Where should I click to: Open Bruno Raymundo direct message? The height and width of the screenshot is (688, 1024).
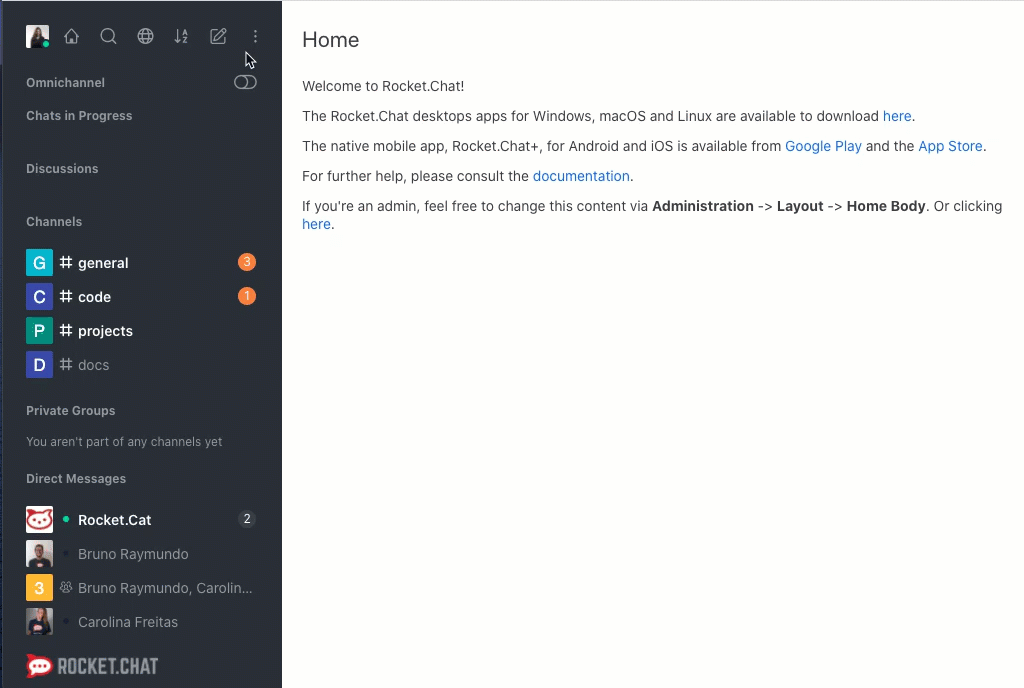pyautogui.click(x=141, y=554)
